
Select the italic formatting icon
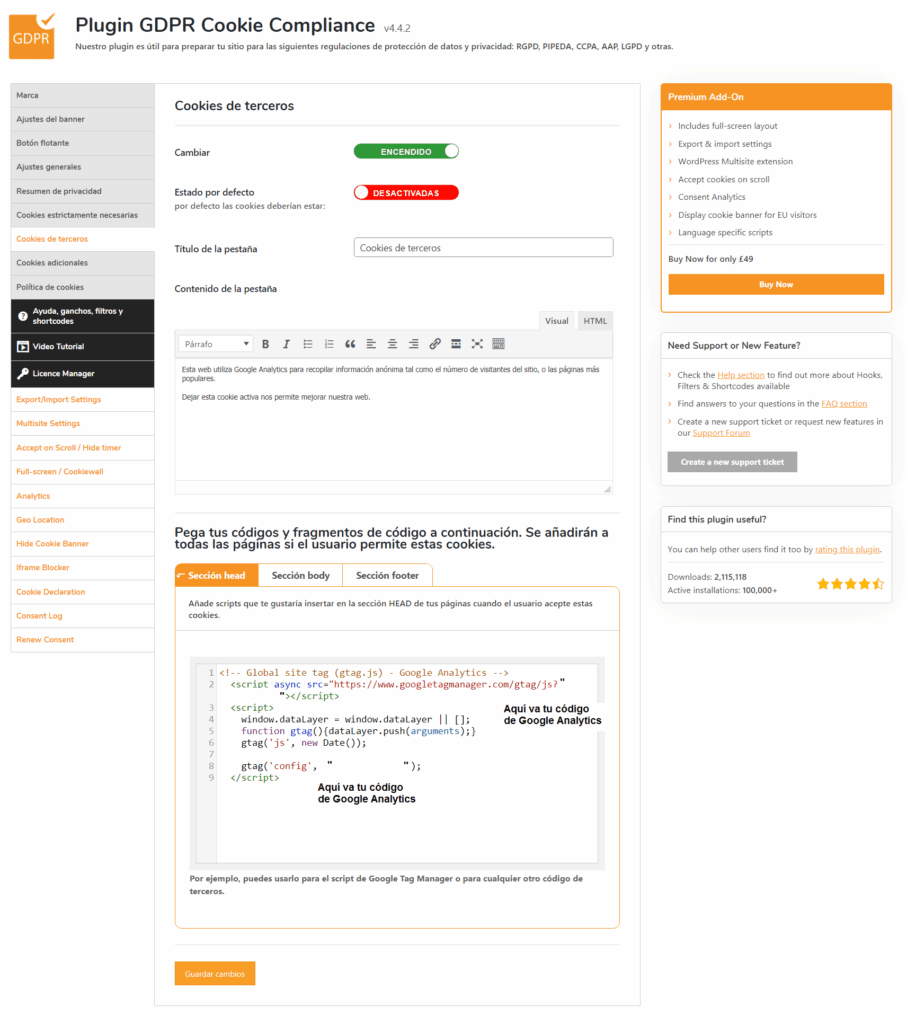coord(287,344)
